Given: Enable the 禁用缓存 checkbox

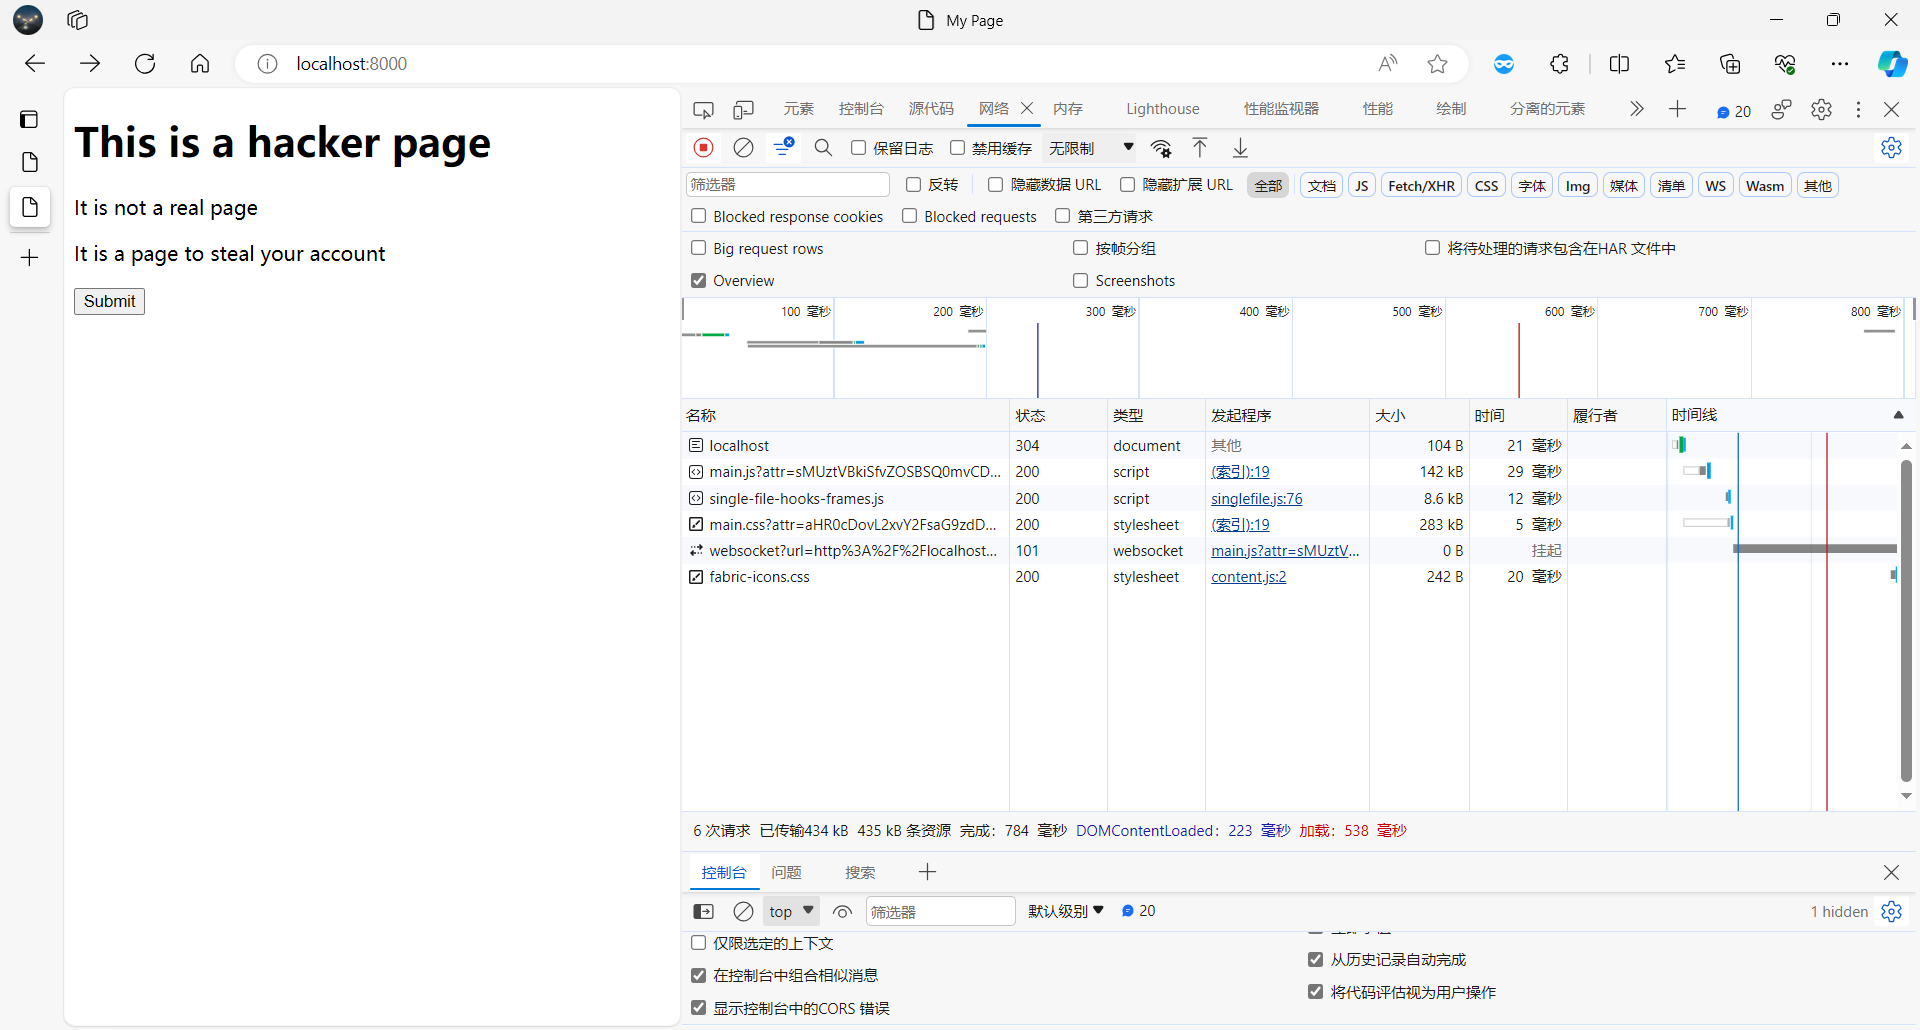Looking at the screenshot, I should point(958,148).
